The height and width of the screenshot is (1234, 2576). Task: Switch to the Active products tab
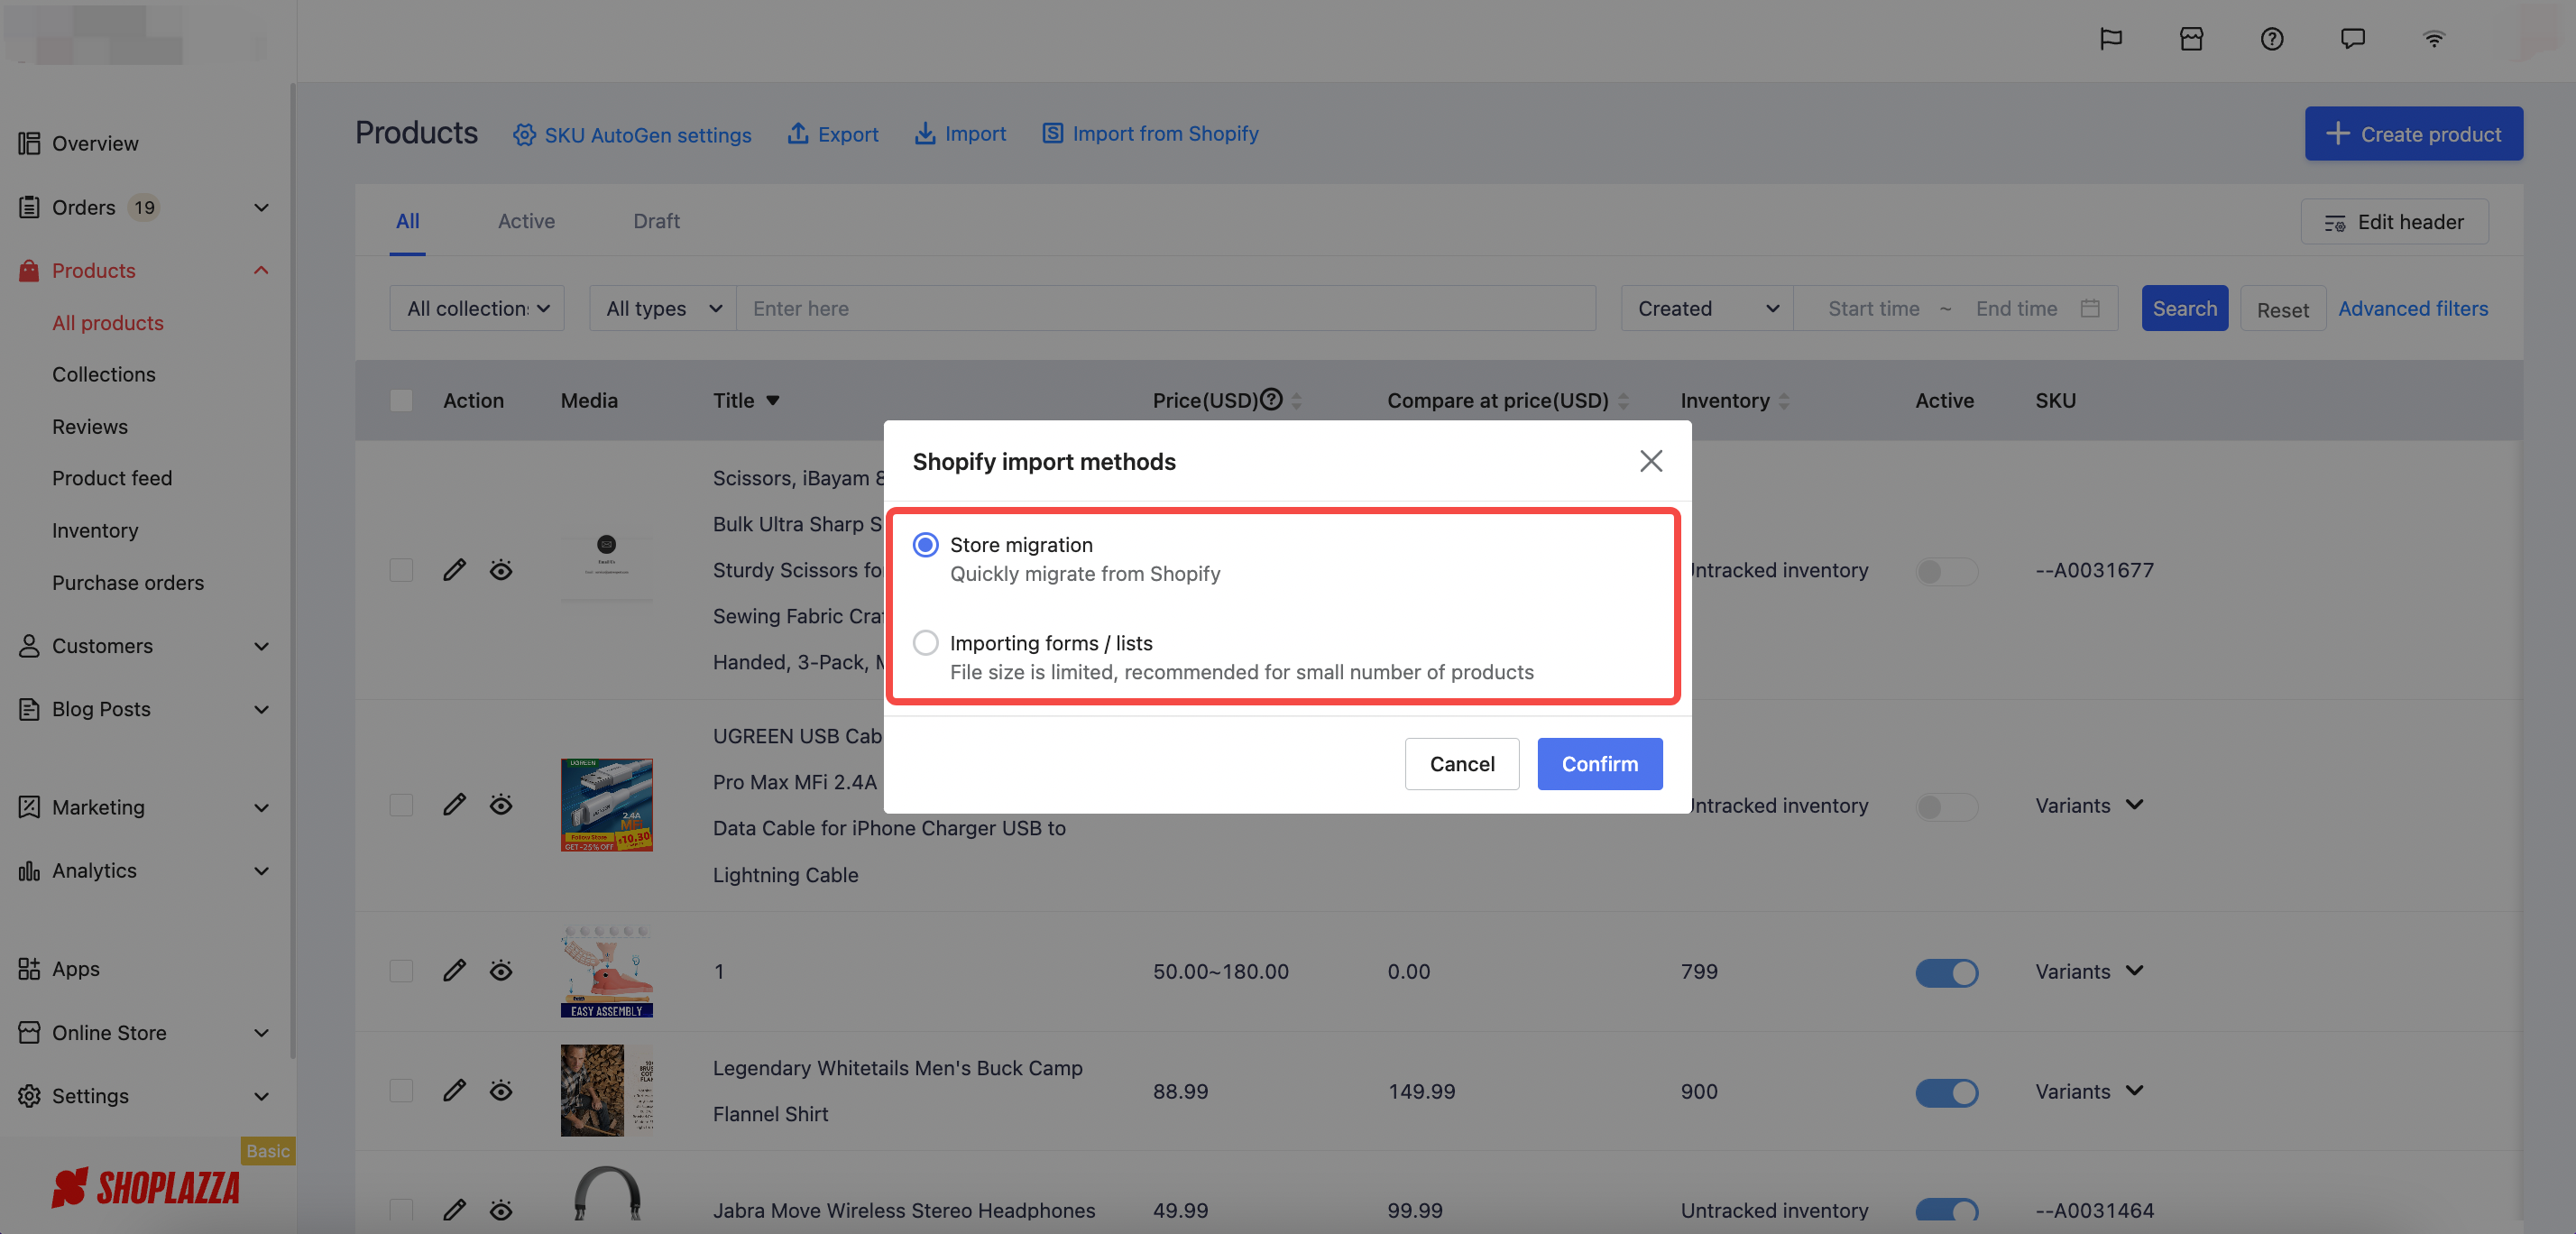click(x=526, y=221)
